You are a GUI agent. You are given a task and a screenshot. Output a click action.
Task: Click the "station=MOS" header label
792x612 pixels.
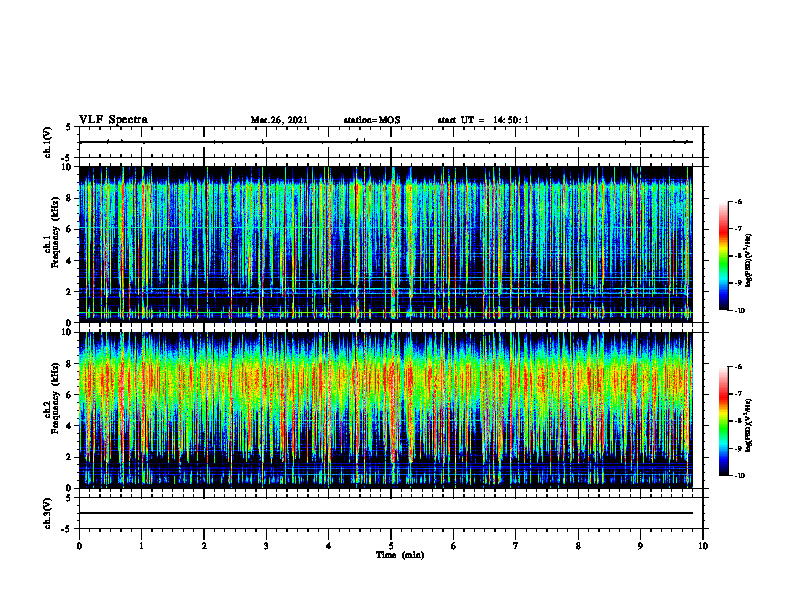[372, 120]
